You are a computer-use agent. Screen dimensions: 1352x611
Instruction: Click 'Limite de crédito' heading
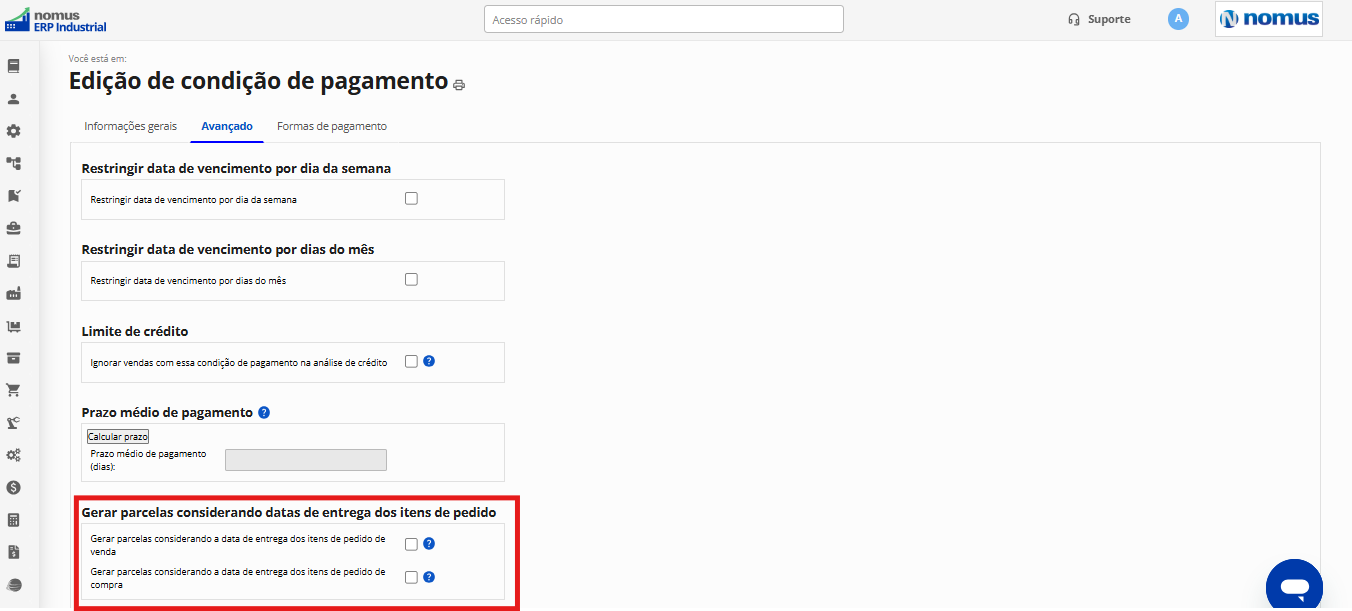pyautogui.click(x=135, y=331)
